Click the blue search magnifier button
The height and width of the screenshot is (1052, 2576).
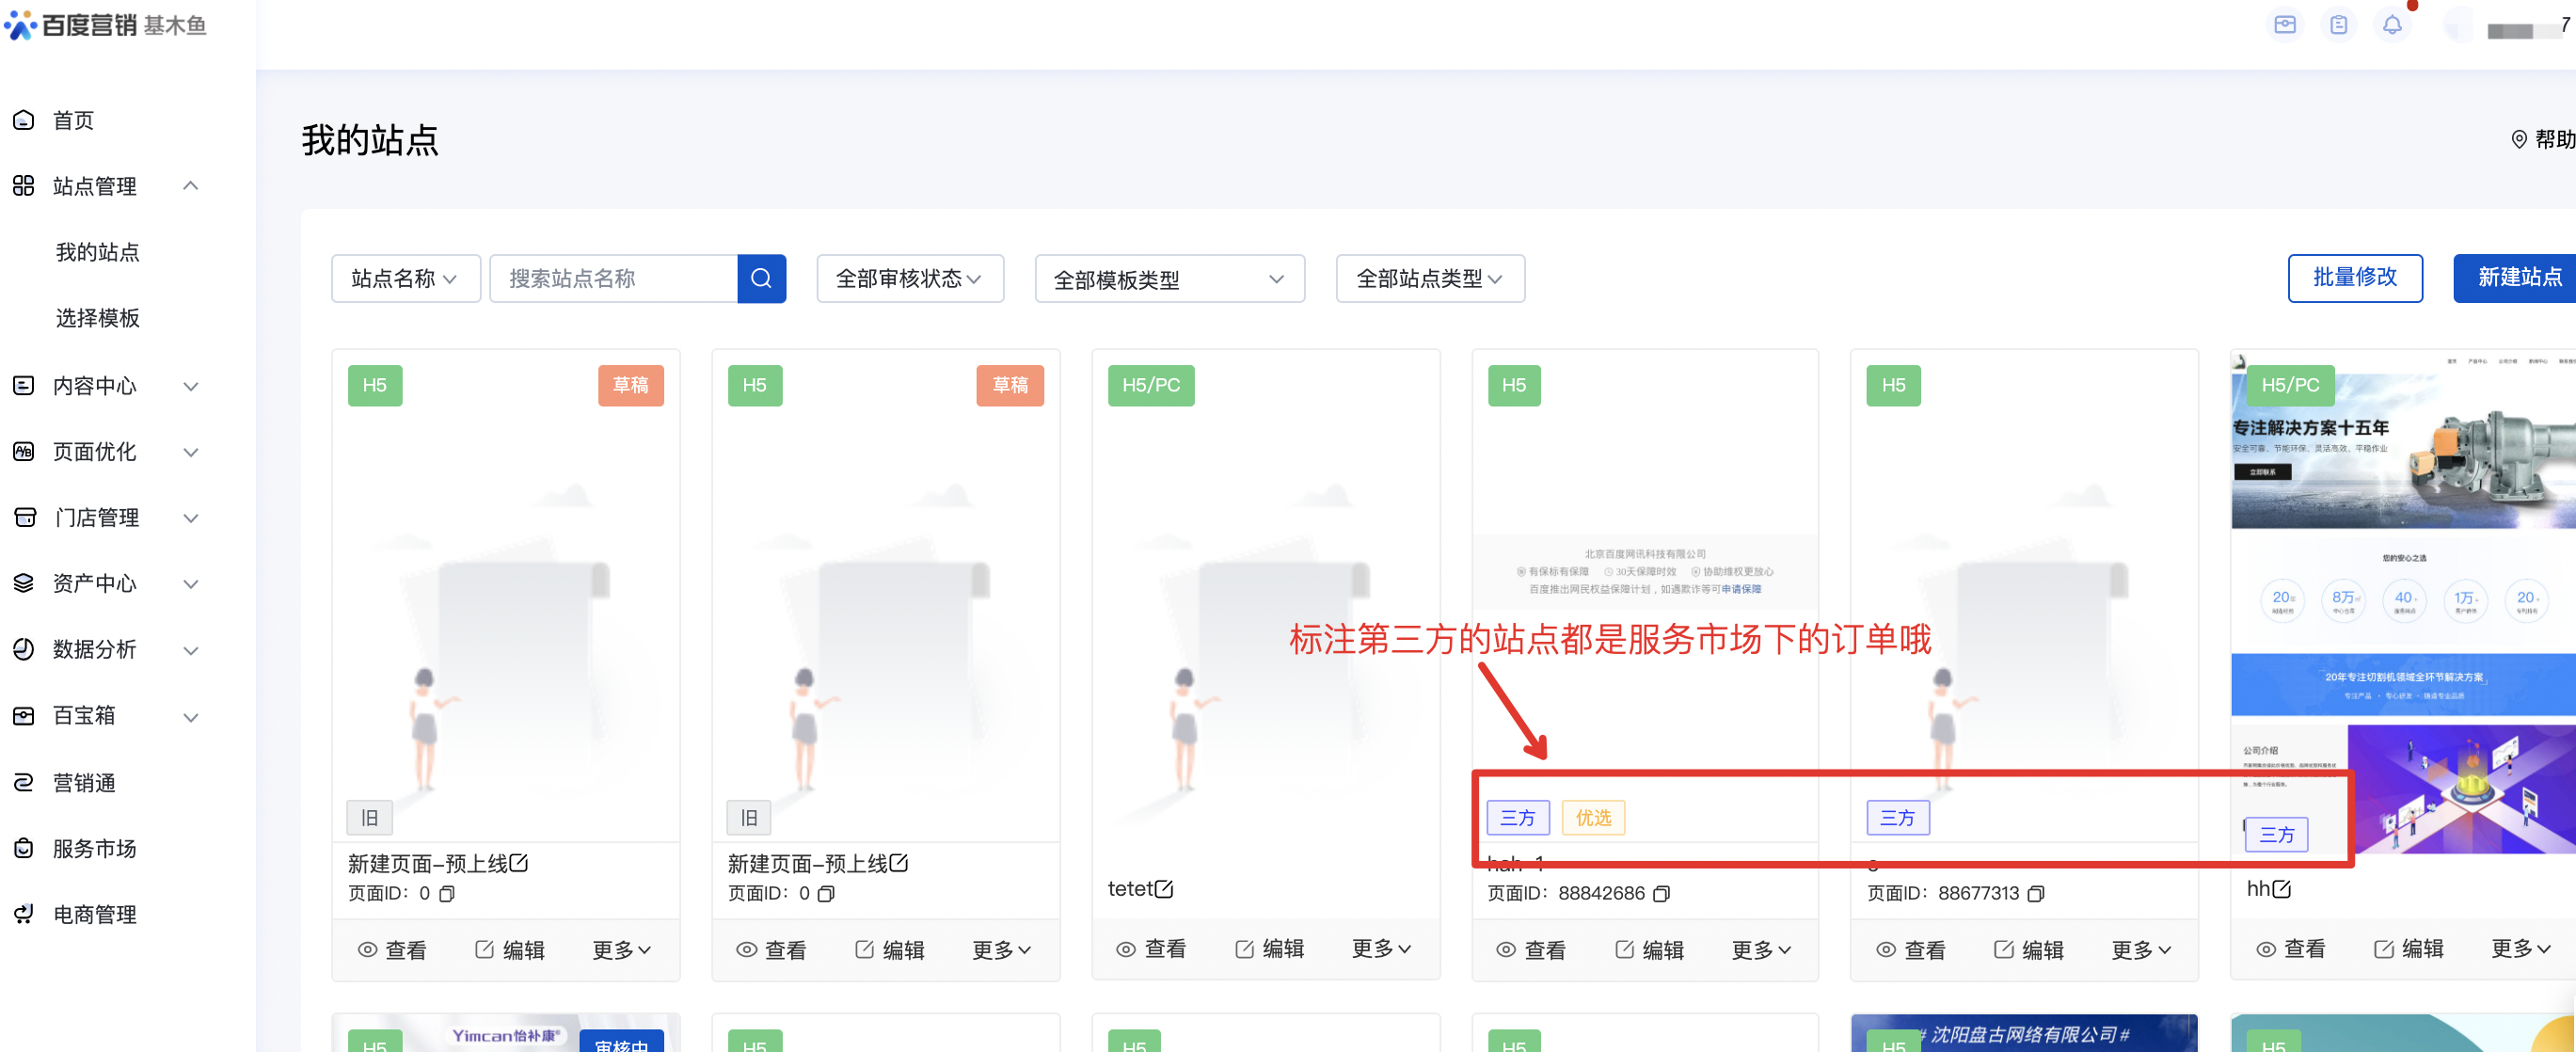[761, 278]
